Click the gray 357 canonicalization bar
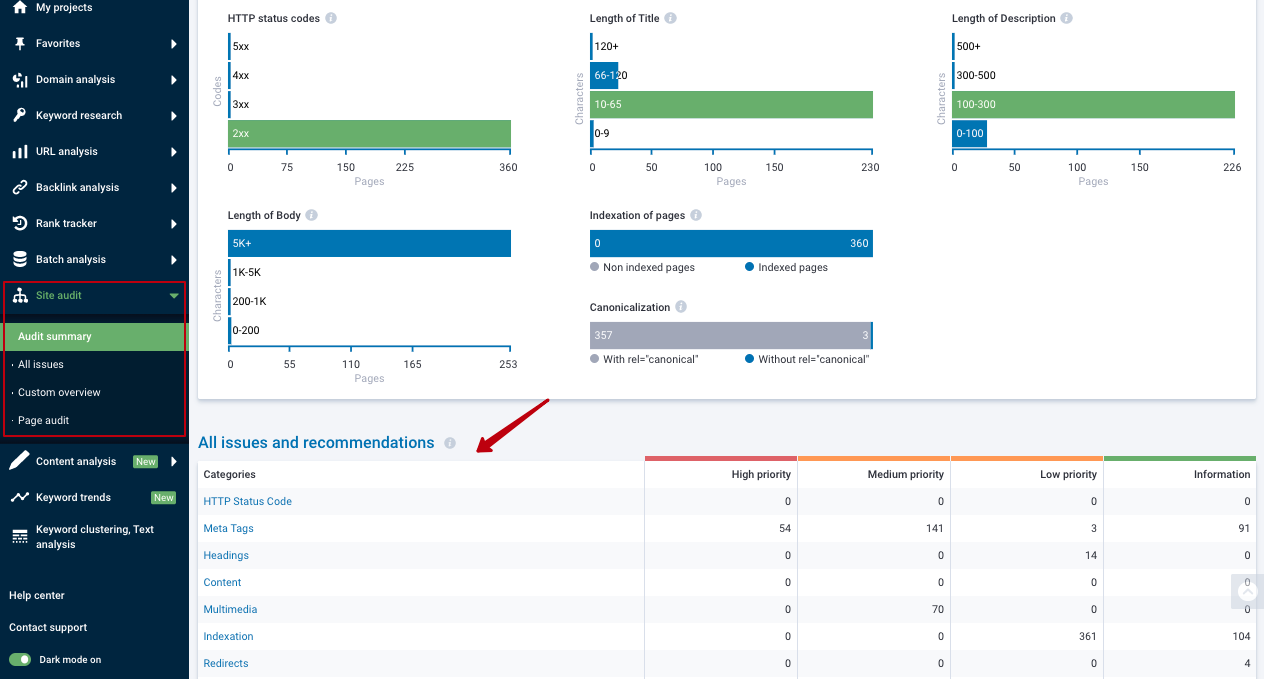1264x679 pixels. point(730,335)
